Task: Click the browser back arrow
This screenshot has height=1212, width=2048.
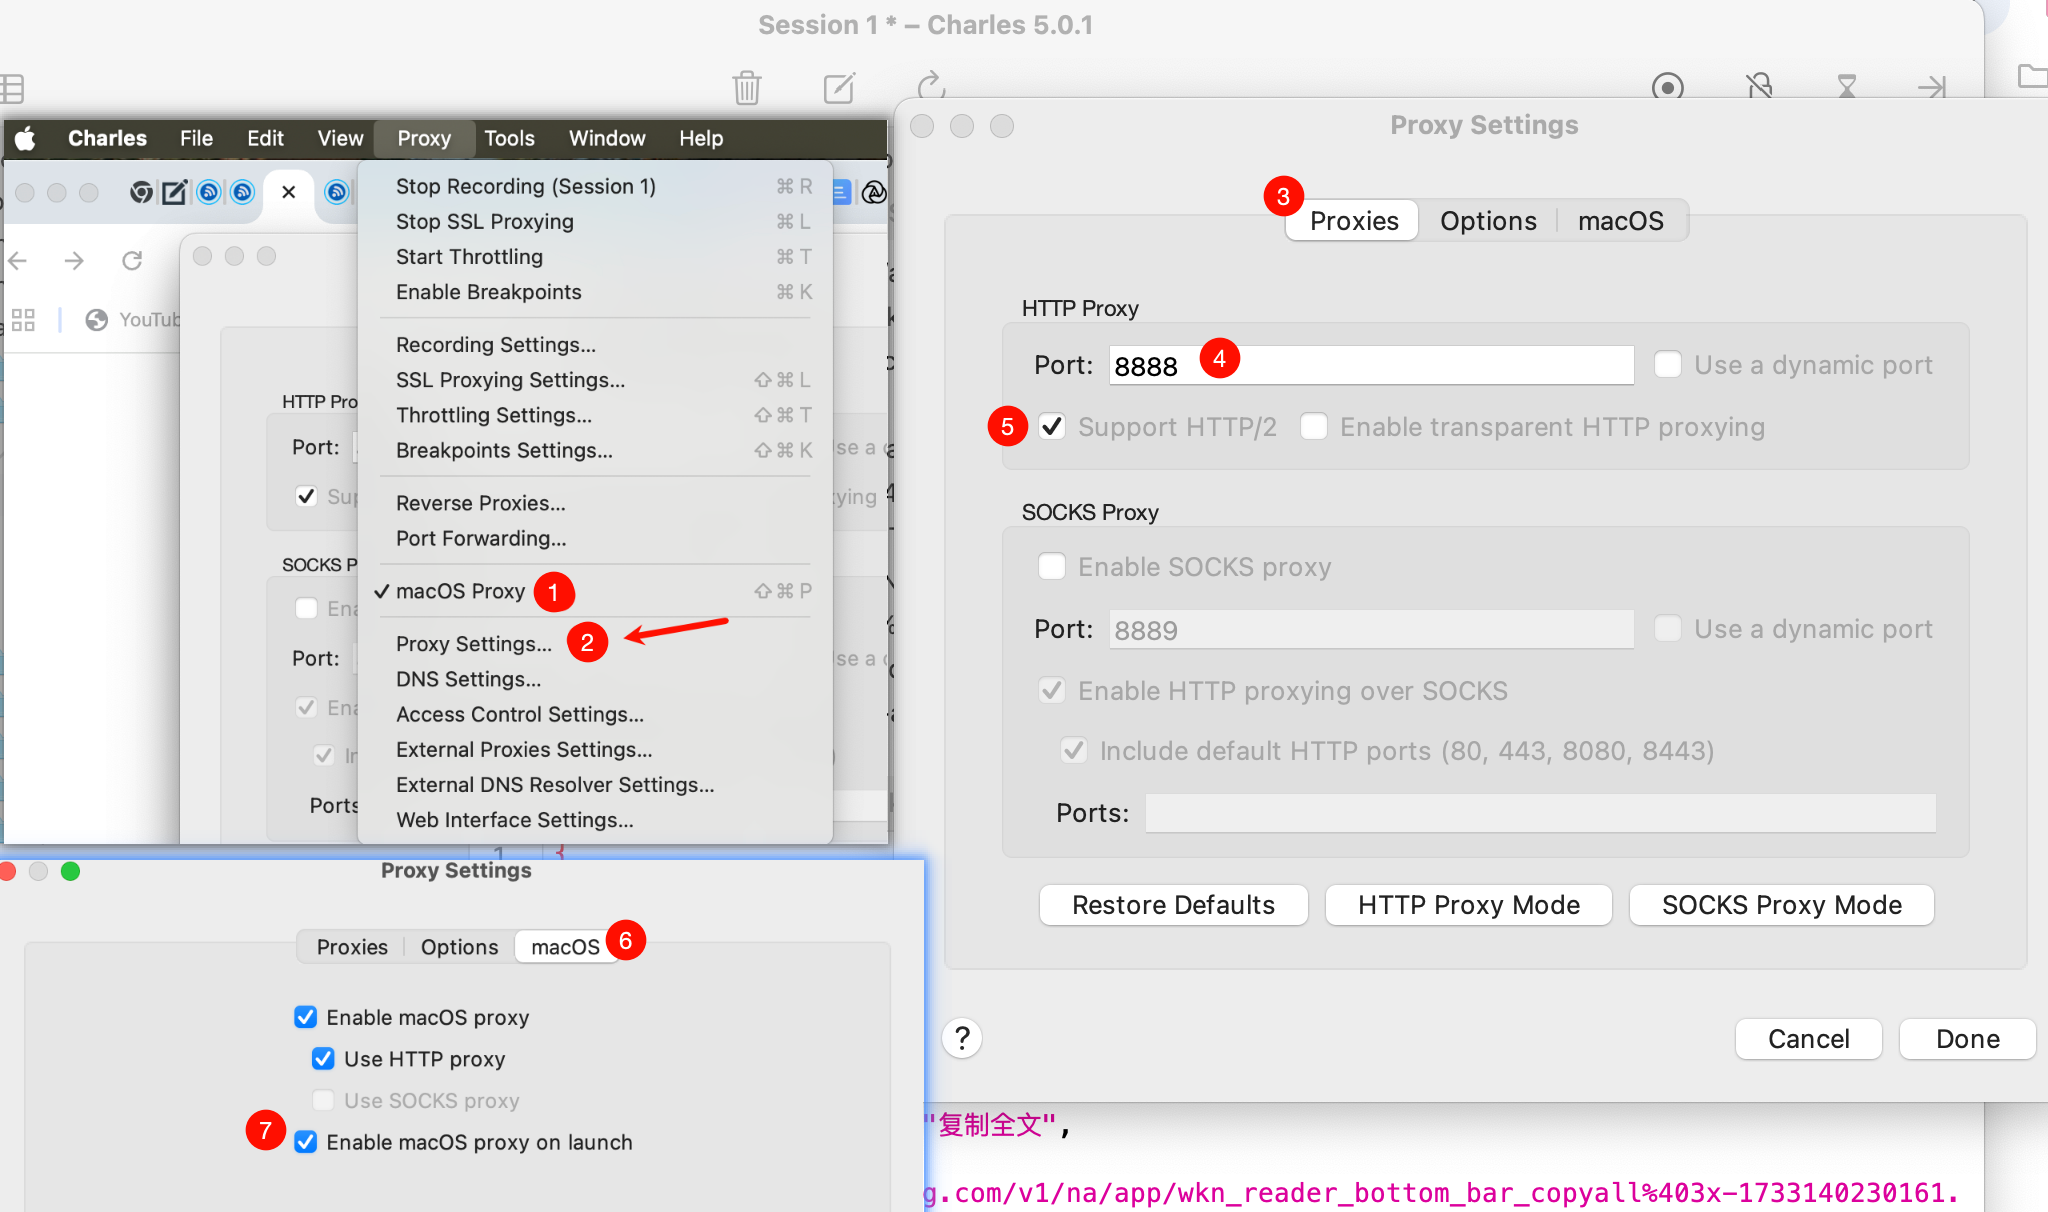Action: tap(18, 261)
